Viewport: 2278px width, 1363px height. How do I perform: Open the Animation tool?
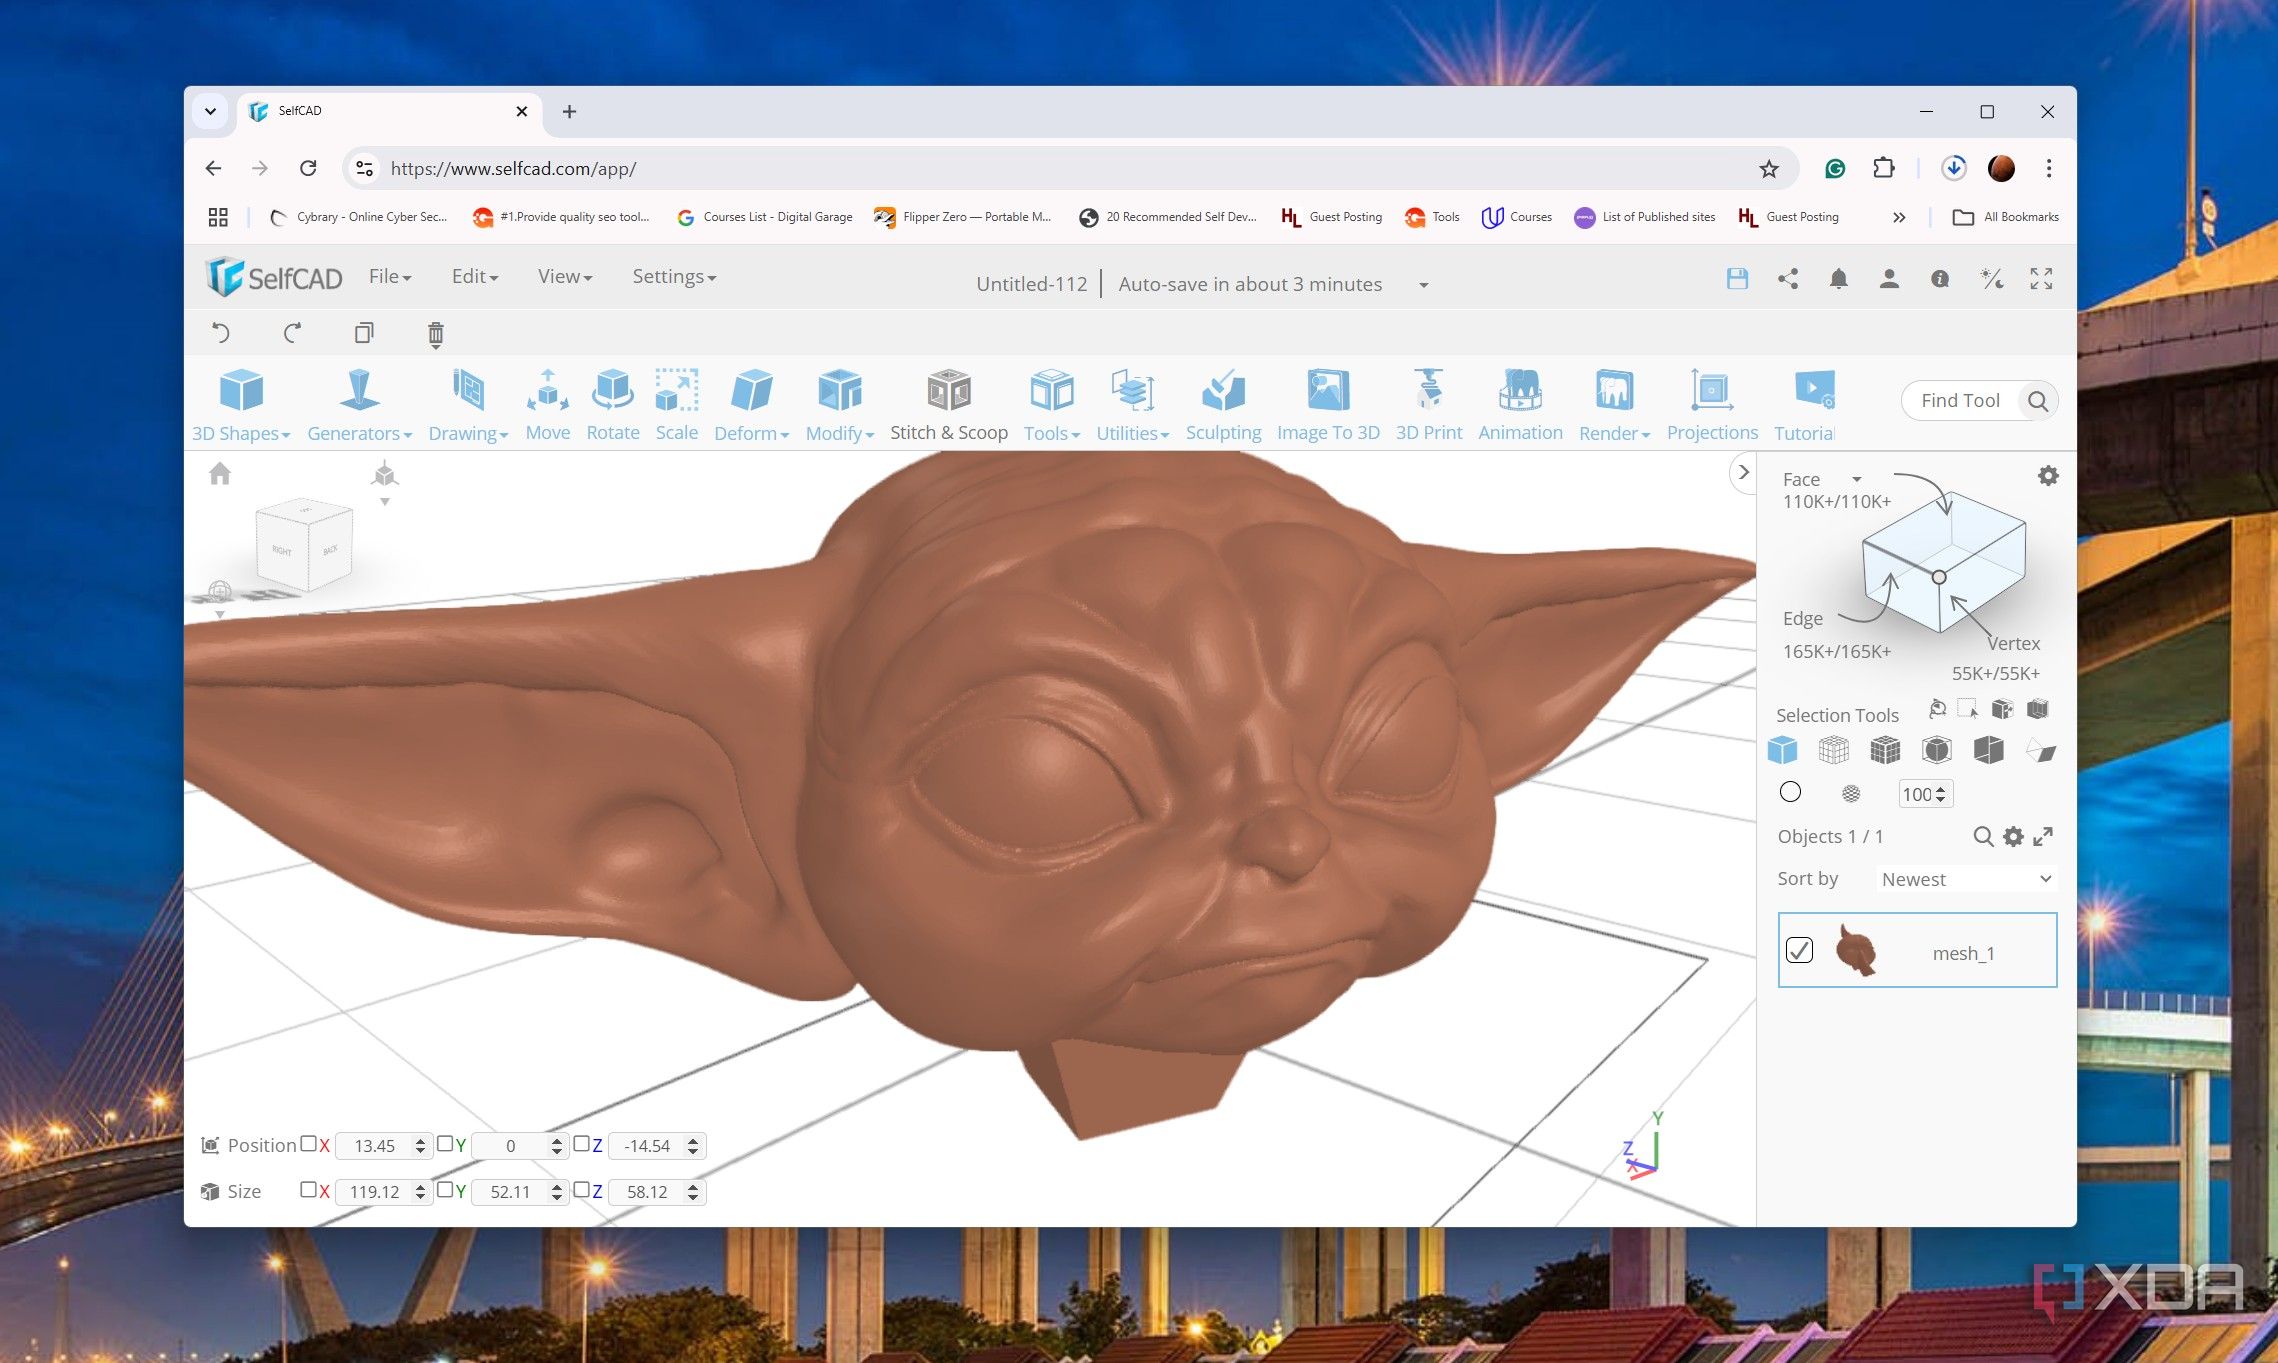click(x=1520, y=405)
